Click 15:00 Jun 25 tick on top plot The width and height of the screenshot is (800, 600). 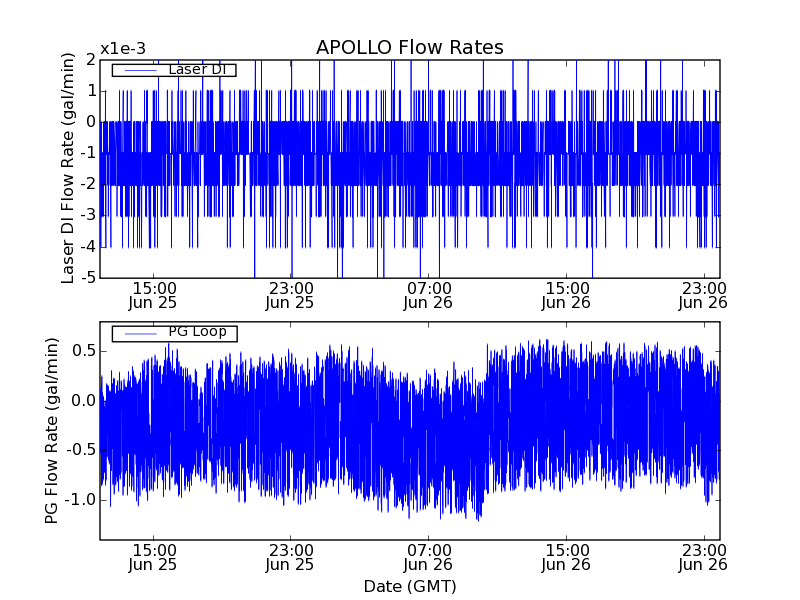[153, 295]
